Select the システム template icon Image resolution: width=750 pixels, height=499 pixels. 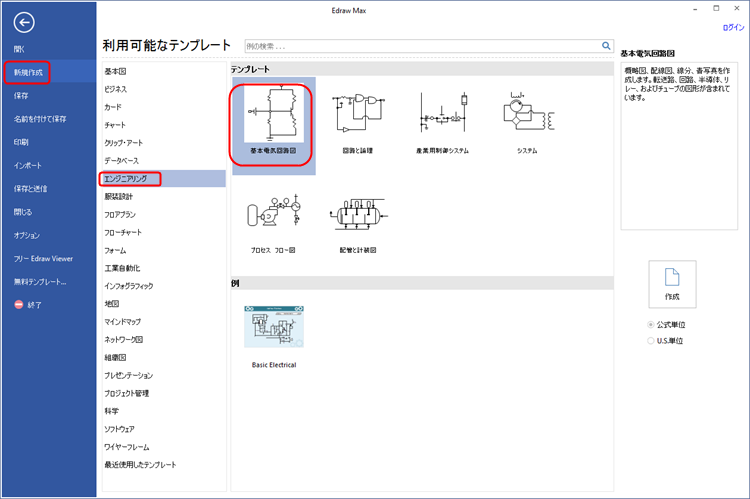point(527,111)
